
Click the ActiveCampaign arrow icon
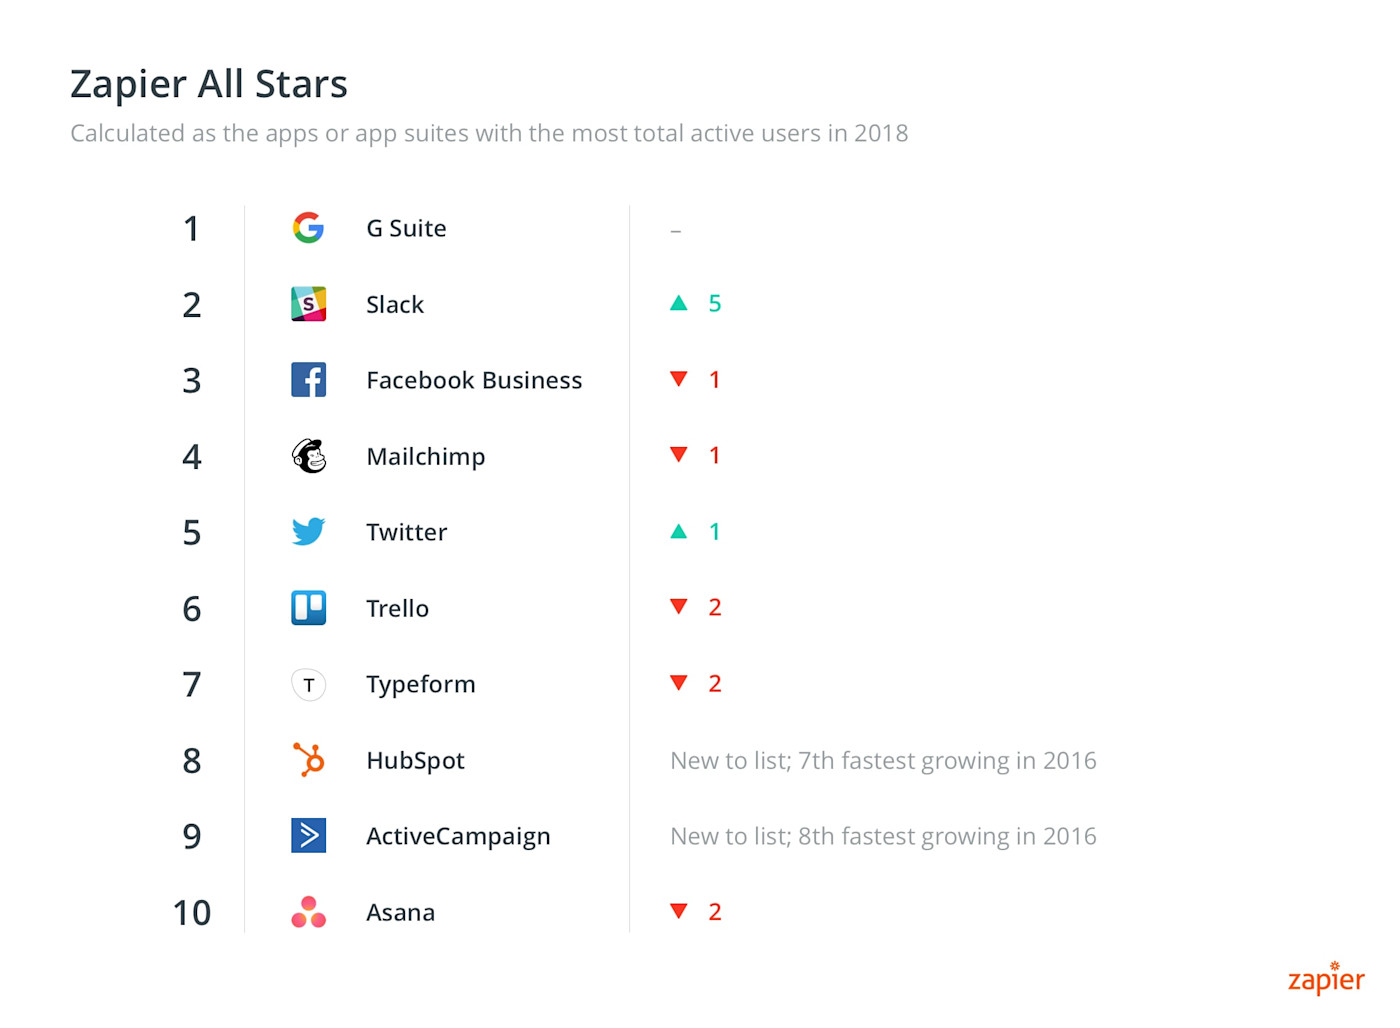(x=308, y=836)
